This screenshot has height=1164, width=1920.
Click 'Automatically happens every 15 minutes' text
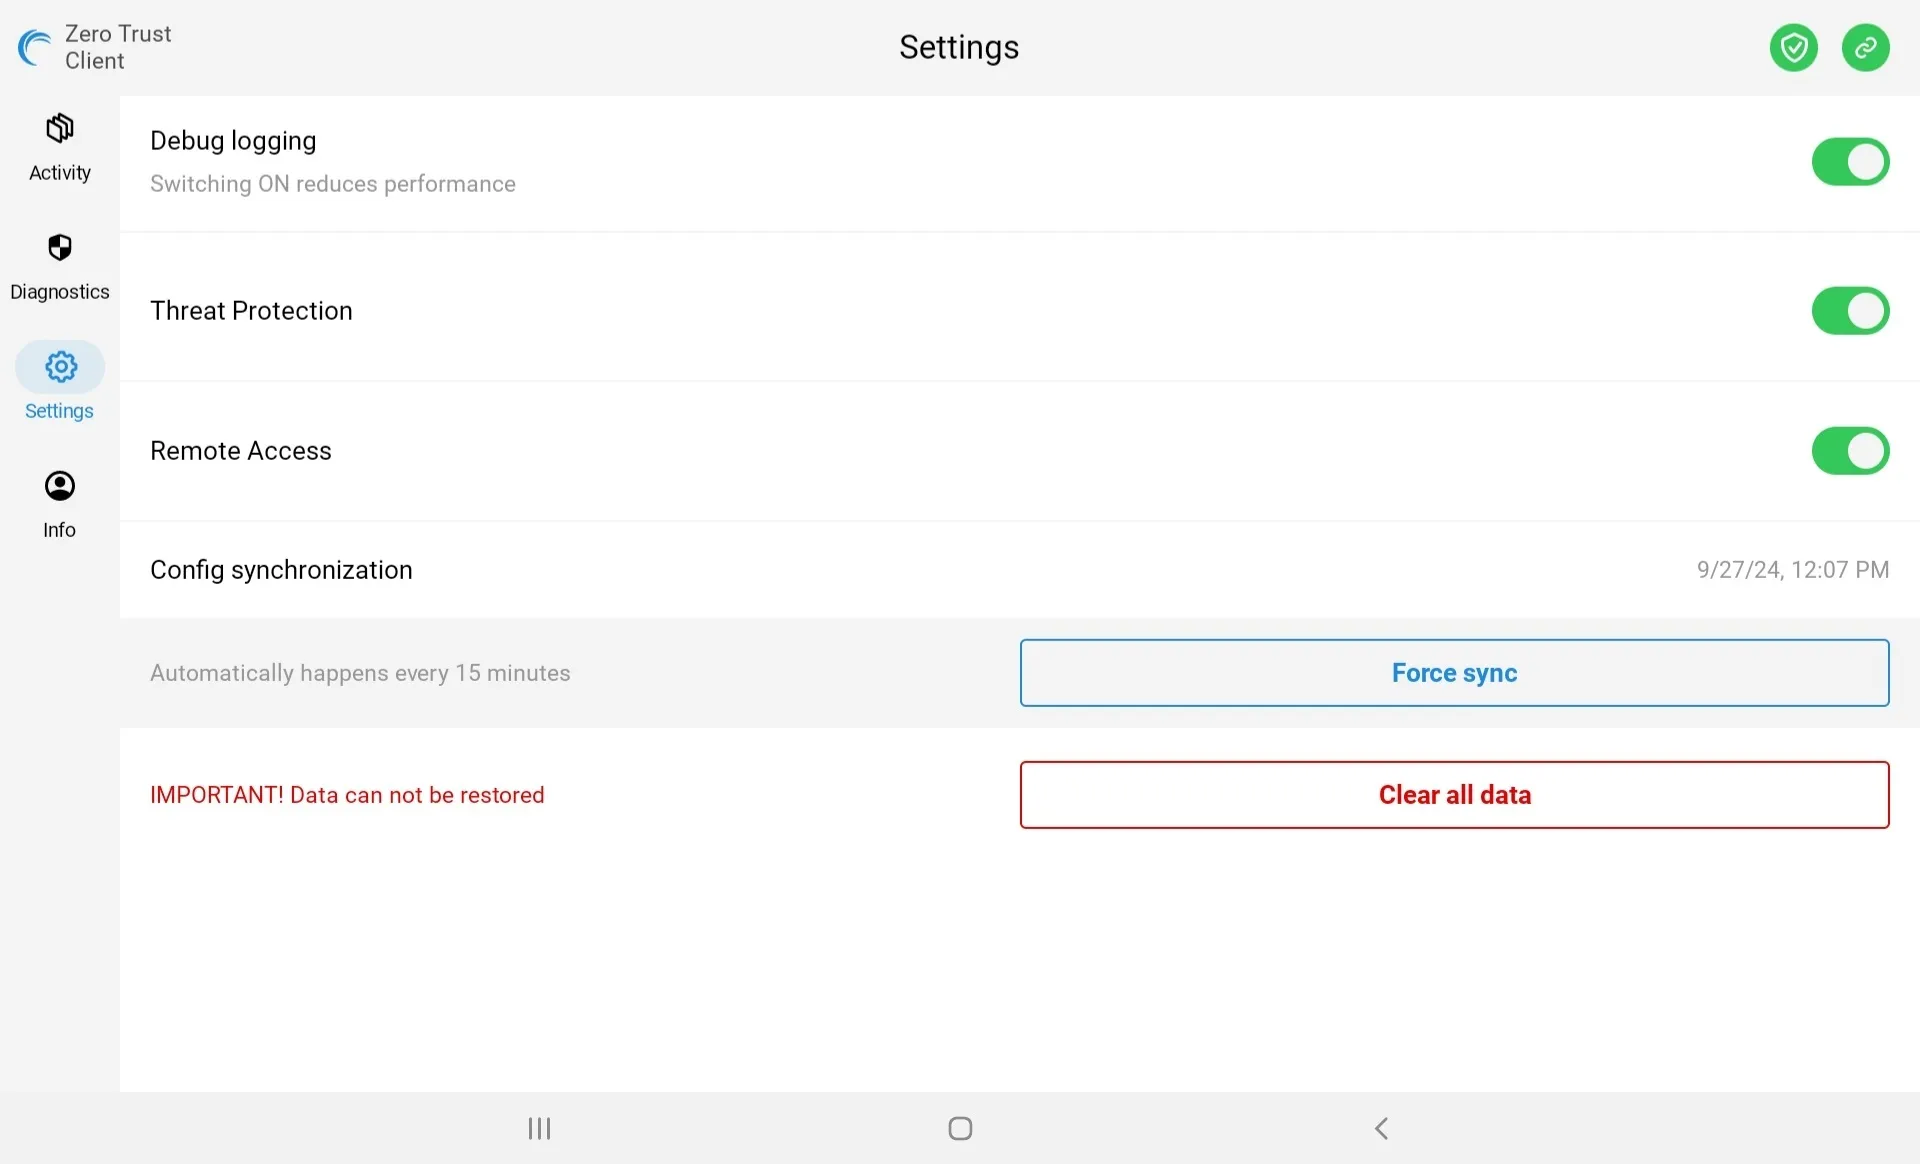360,673
